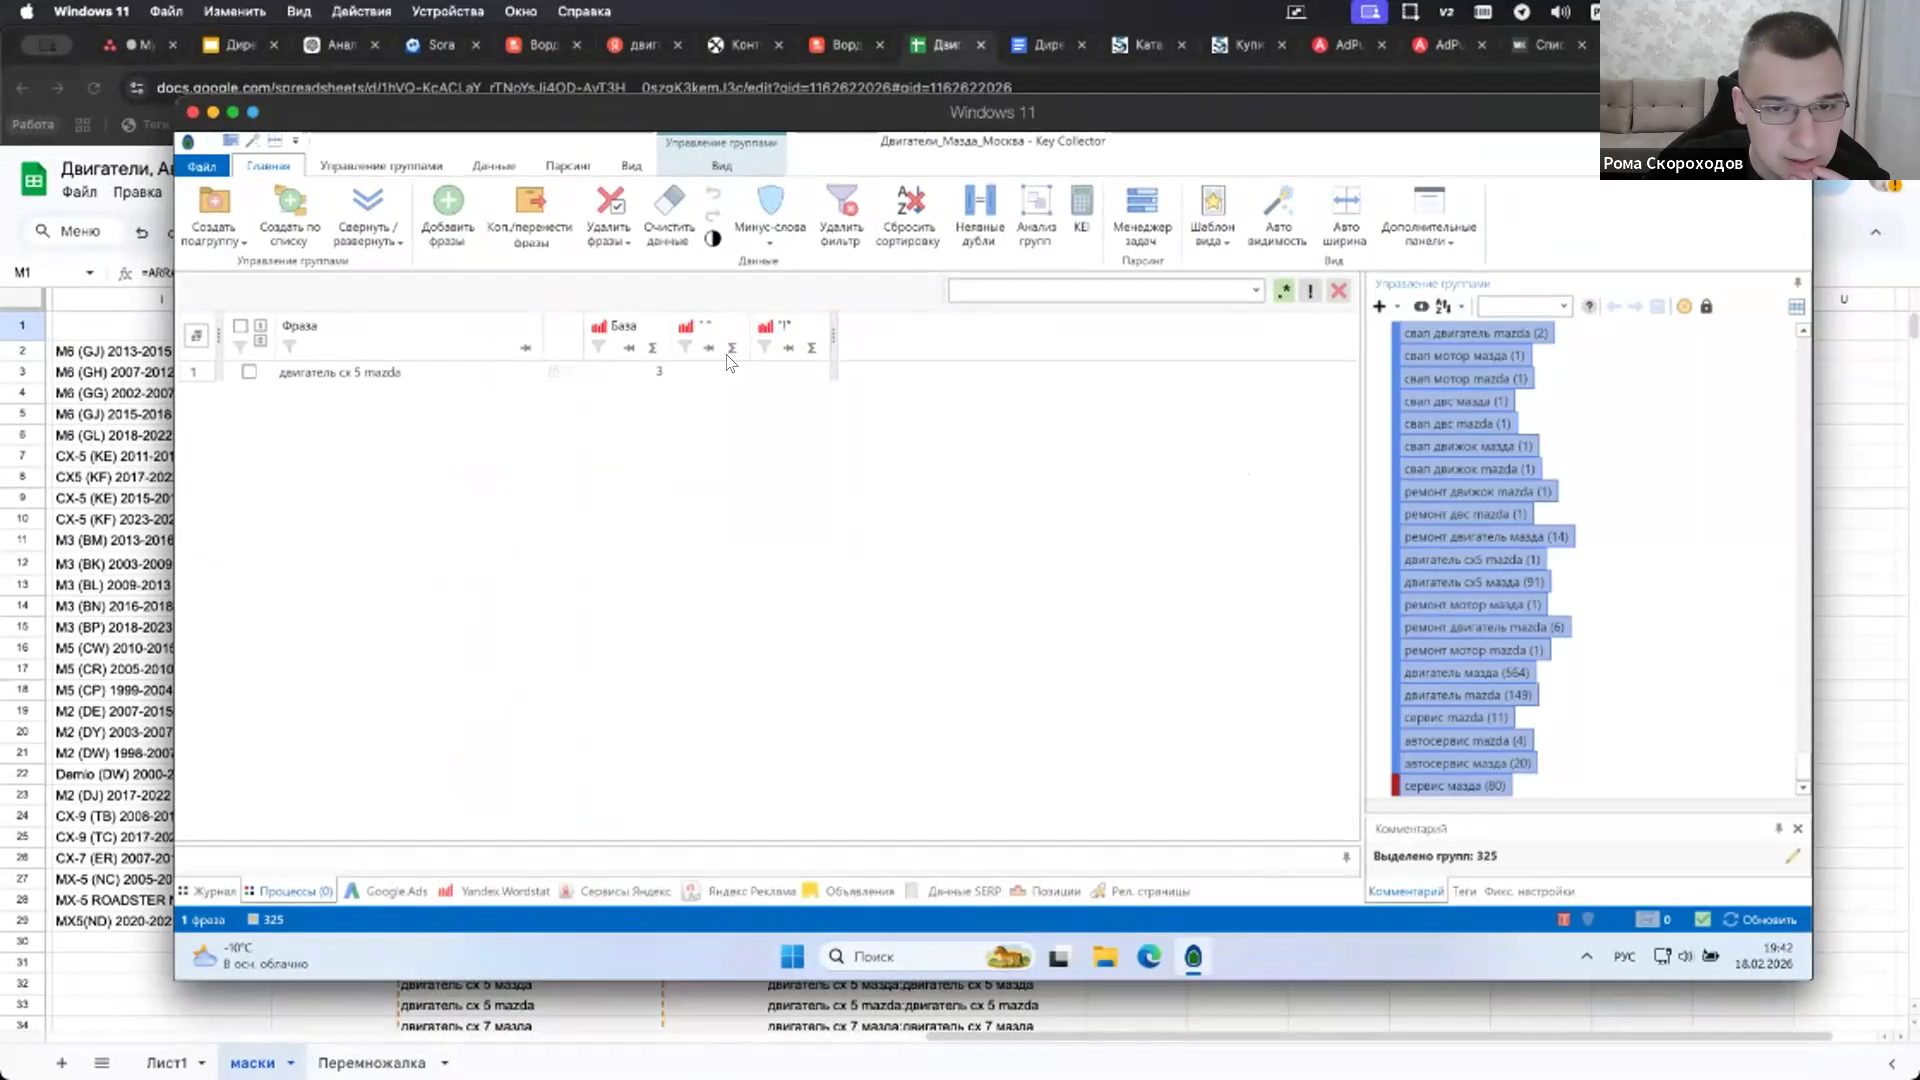This screenshot has height=1080, width=1920.
Task: Click the Key Collector icon in taskbar
Action: coord(1193,957)
